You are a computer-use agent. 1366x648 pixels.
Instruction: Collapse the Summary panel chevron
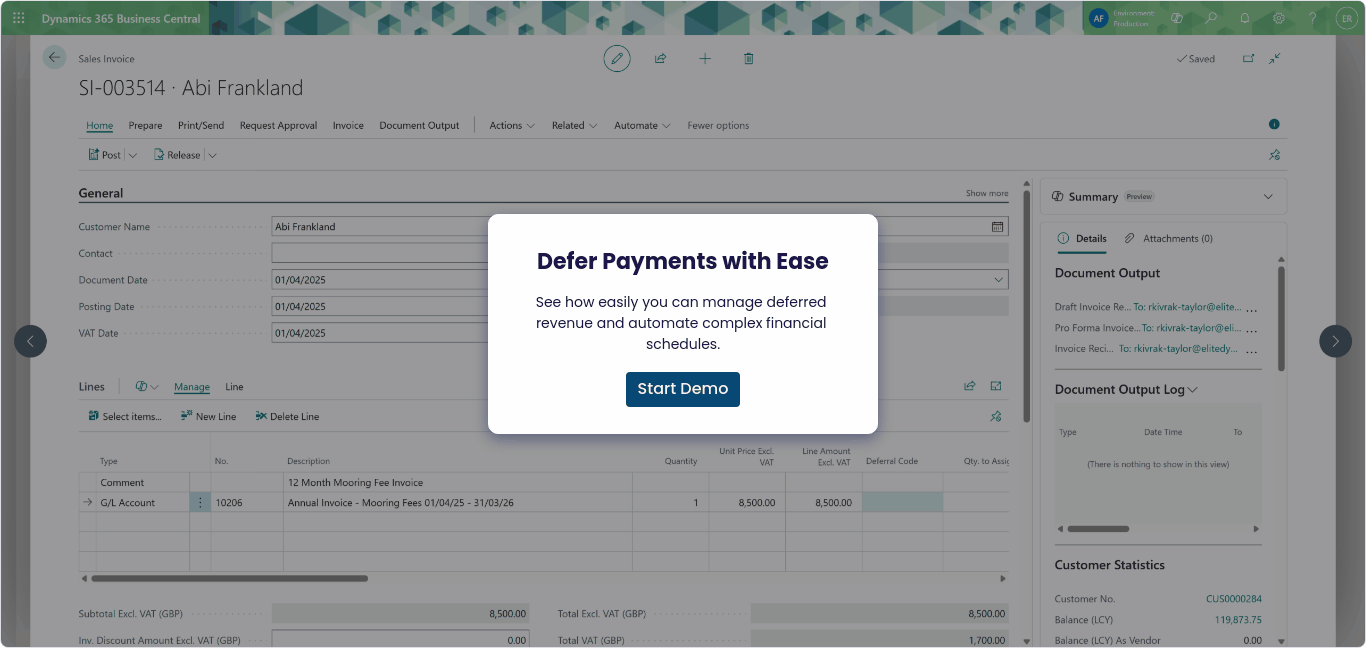point(1268,197)
